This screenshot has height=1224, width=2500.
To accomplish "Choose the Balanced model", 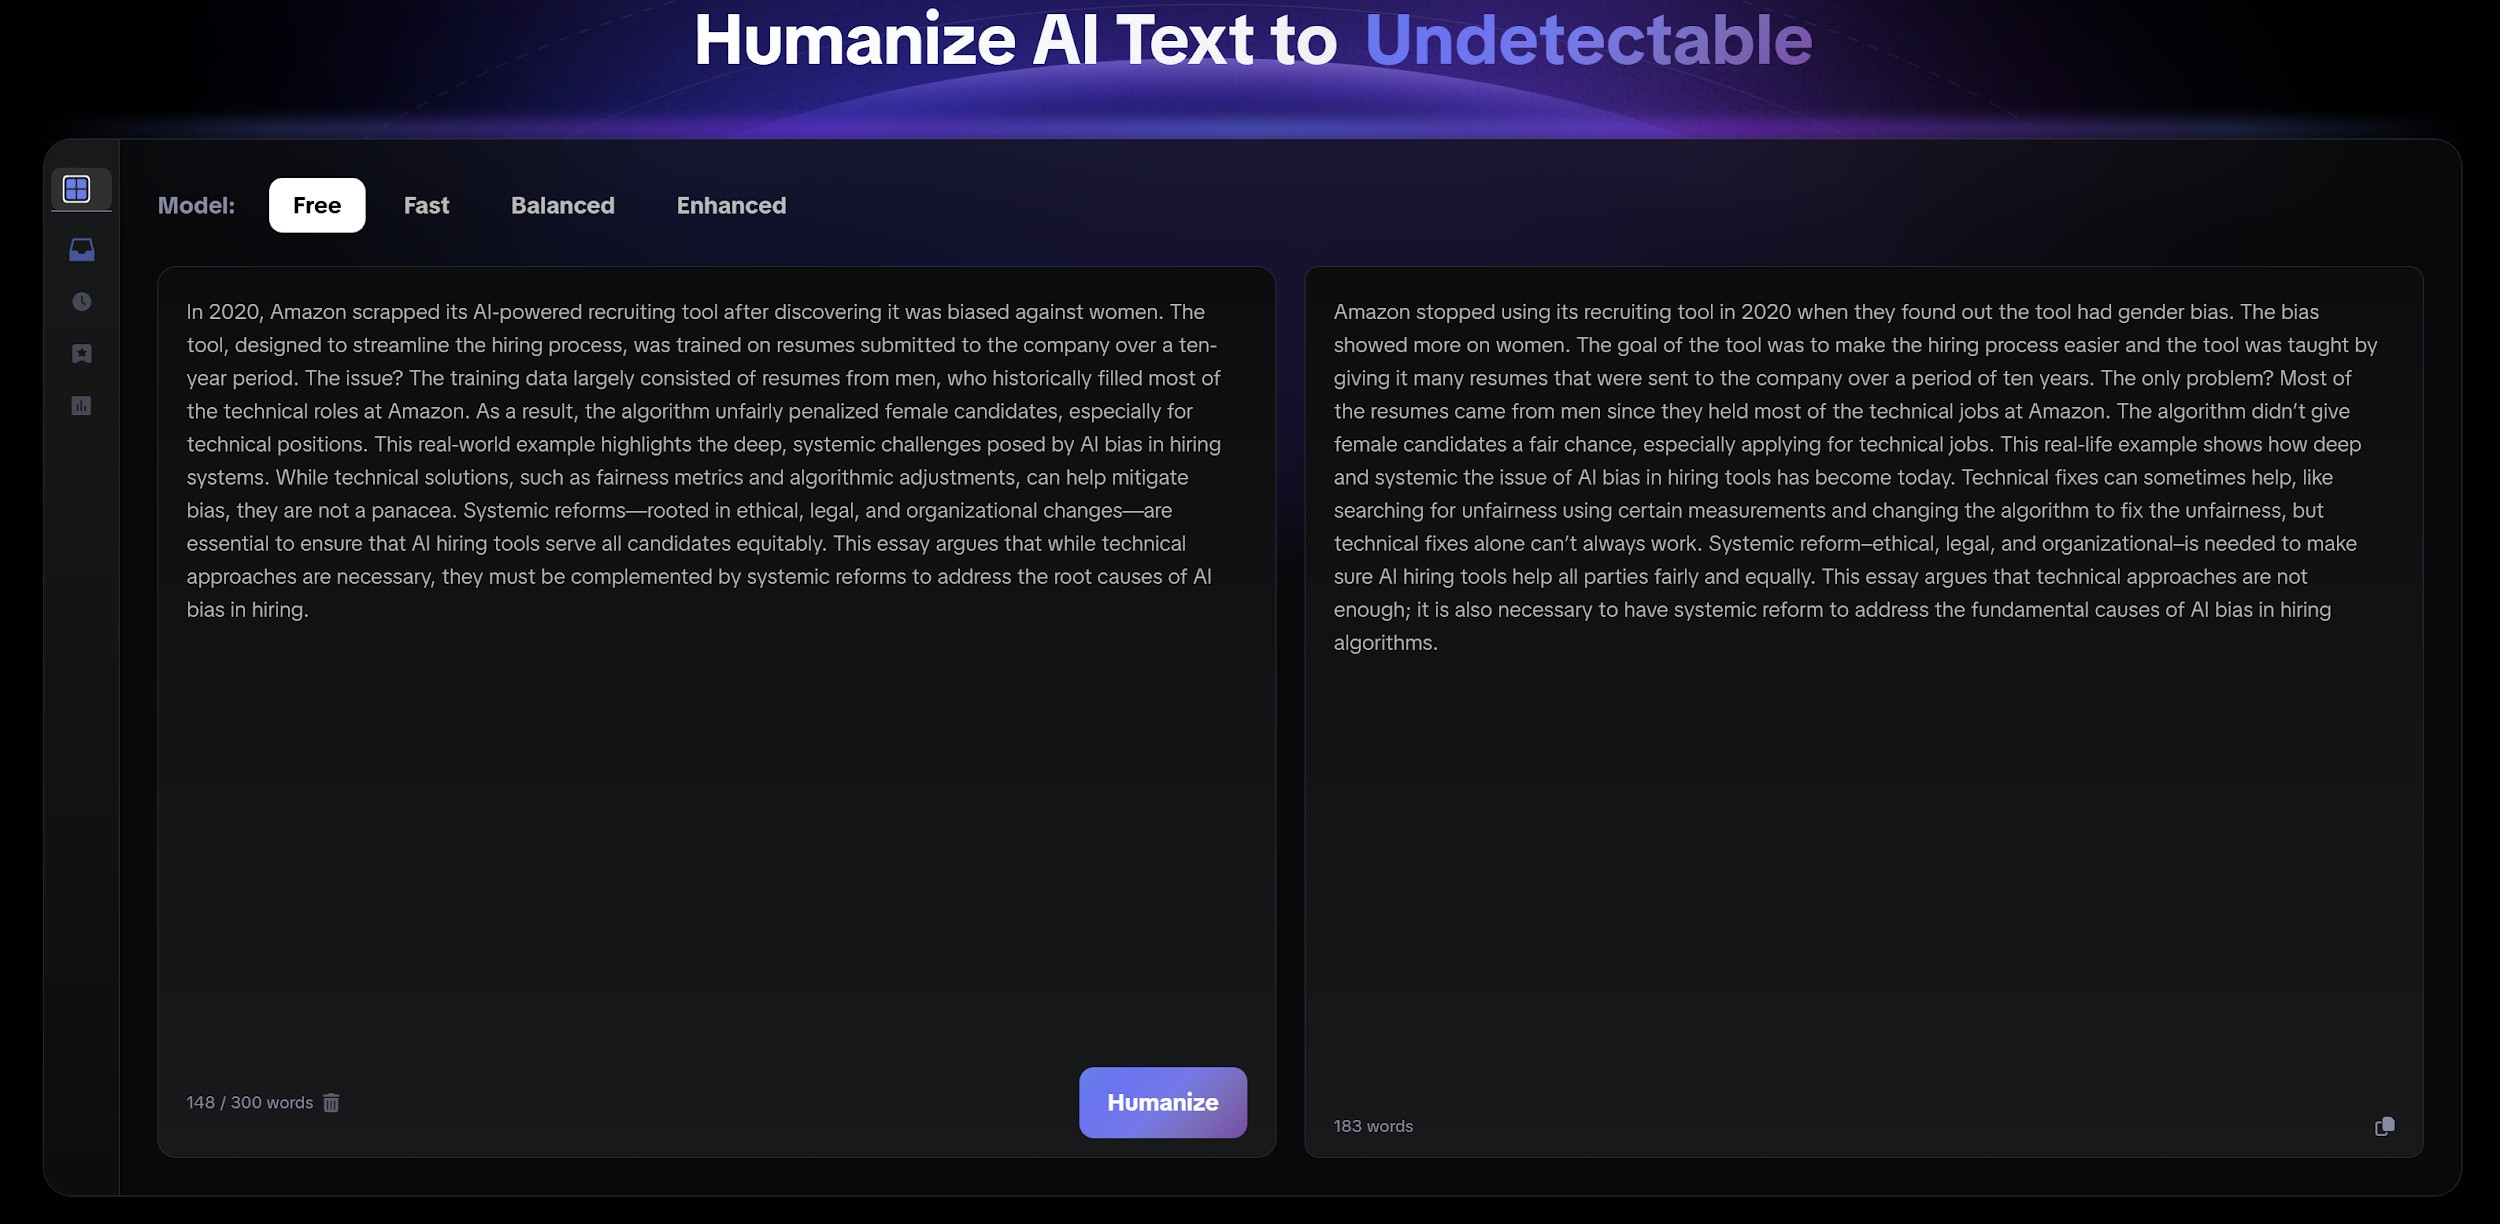I will tap(562, 205).
